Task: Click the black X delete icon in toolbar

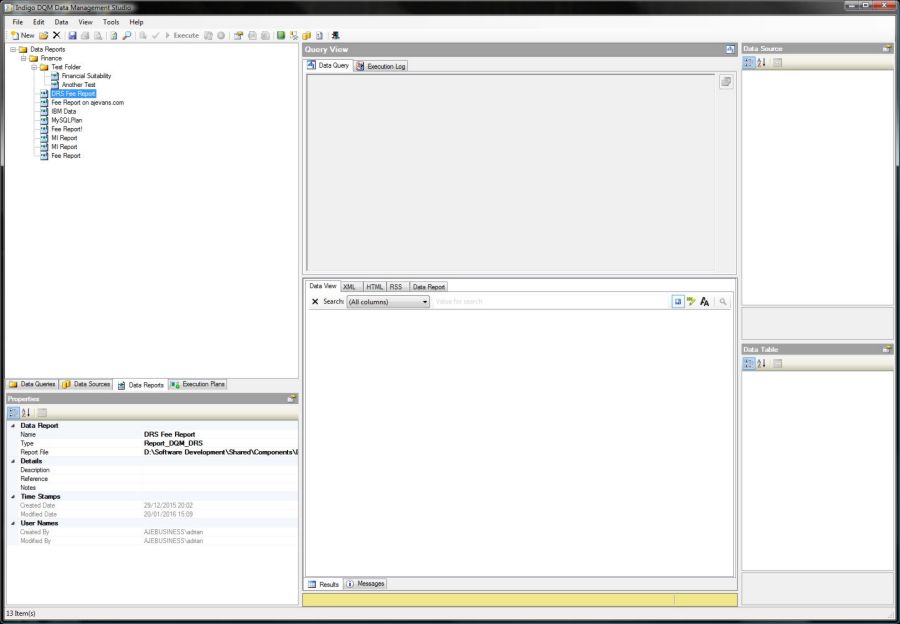Action: click(57, 35)
